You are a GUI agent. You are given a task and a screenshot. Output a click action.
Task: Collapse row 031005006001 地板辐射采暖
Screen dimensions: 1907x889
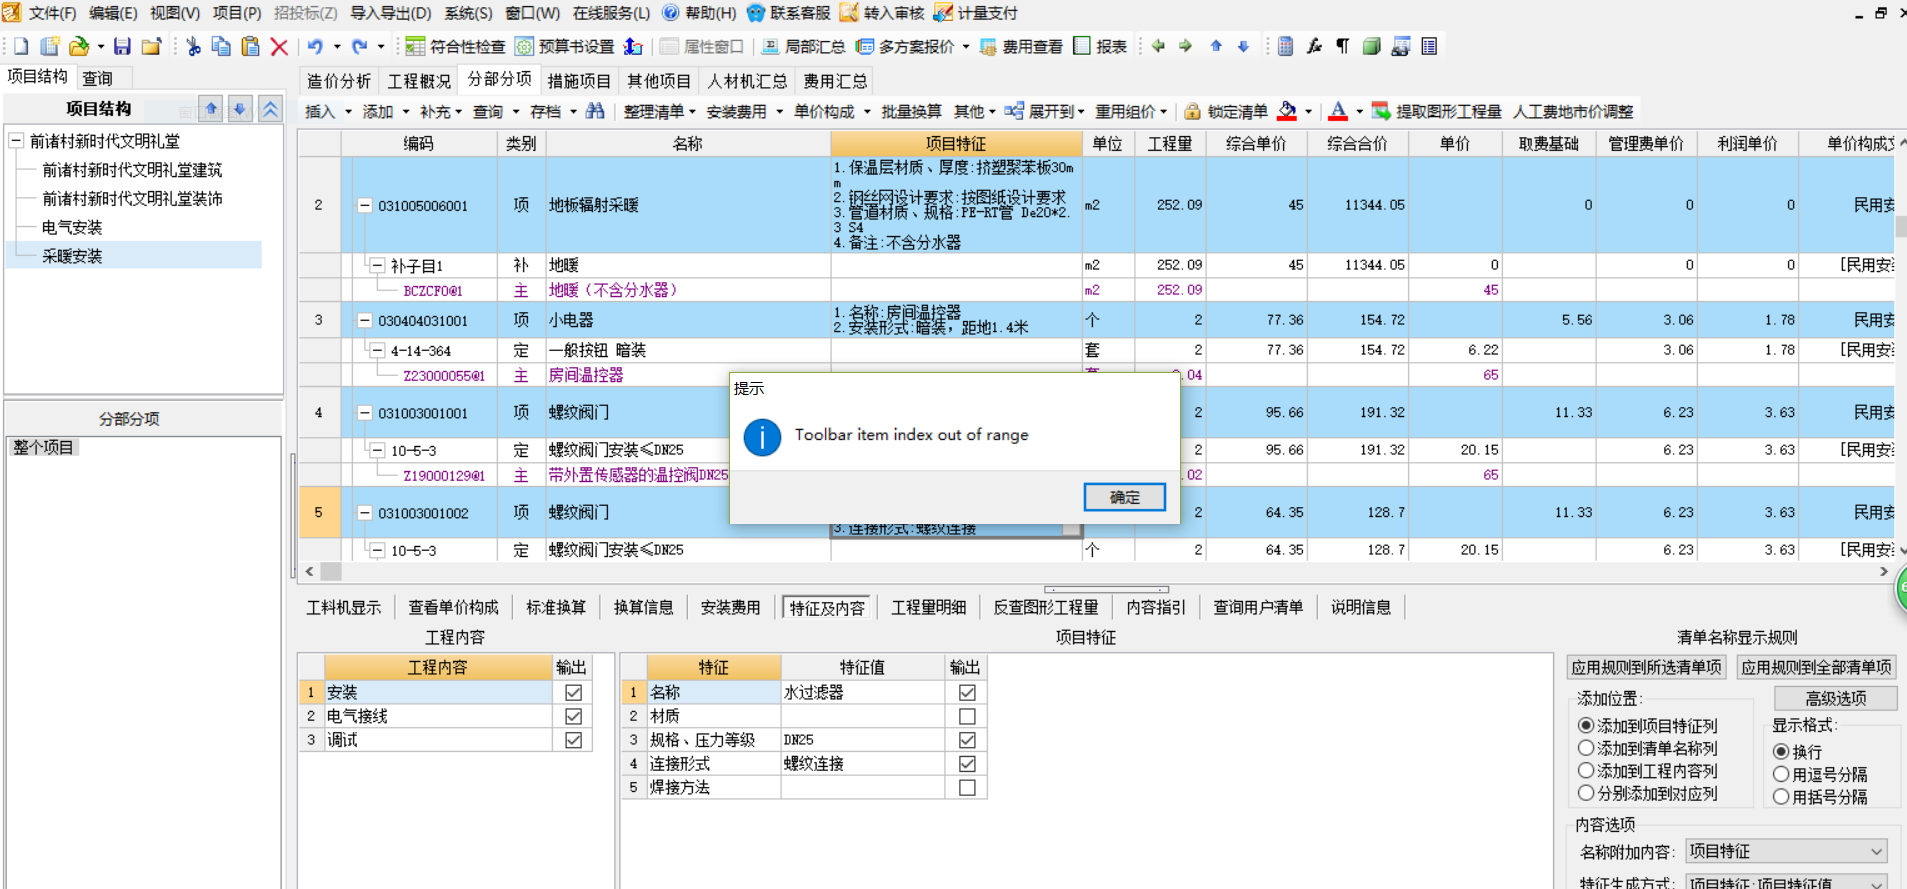pyautogui.click(x=365, y=205)
